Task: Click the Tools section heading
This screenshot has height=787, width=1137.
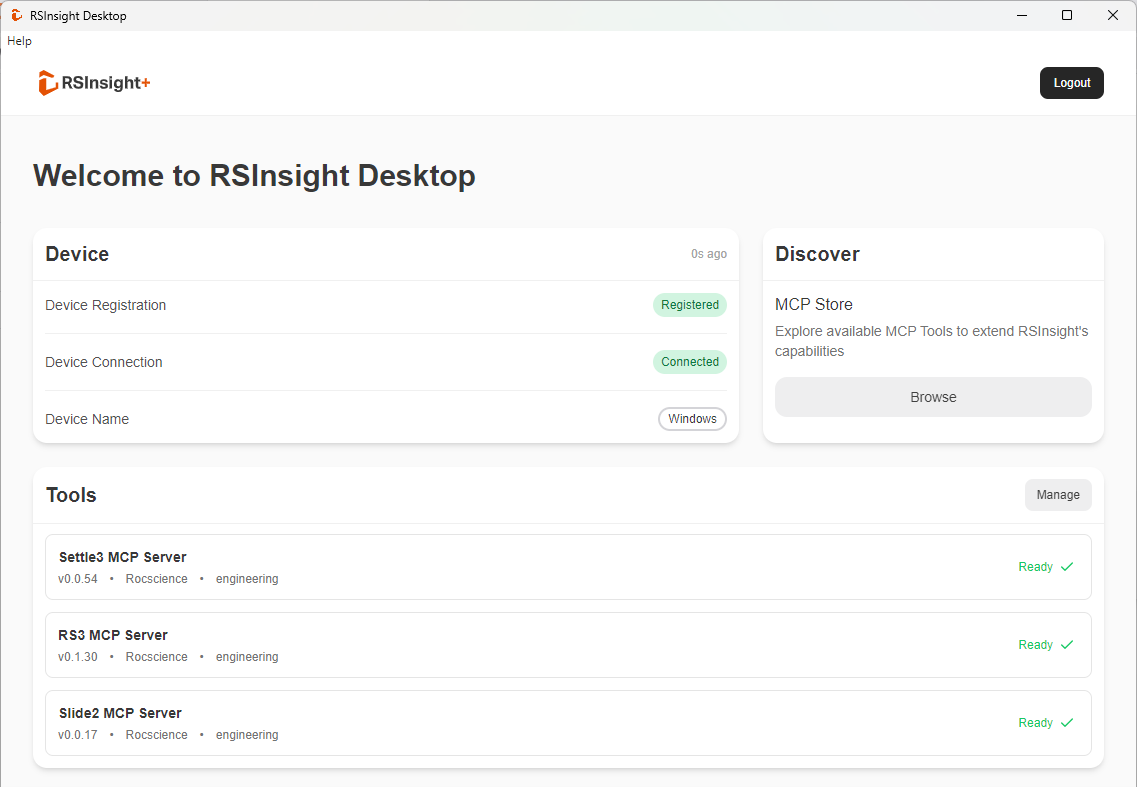Action: (71, 495)
